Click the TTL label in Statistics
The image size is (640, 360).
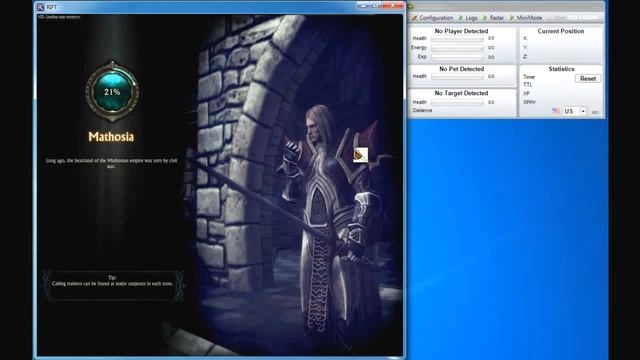pos(527,84)
